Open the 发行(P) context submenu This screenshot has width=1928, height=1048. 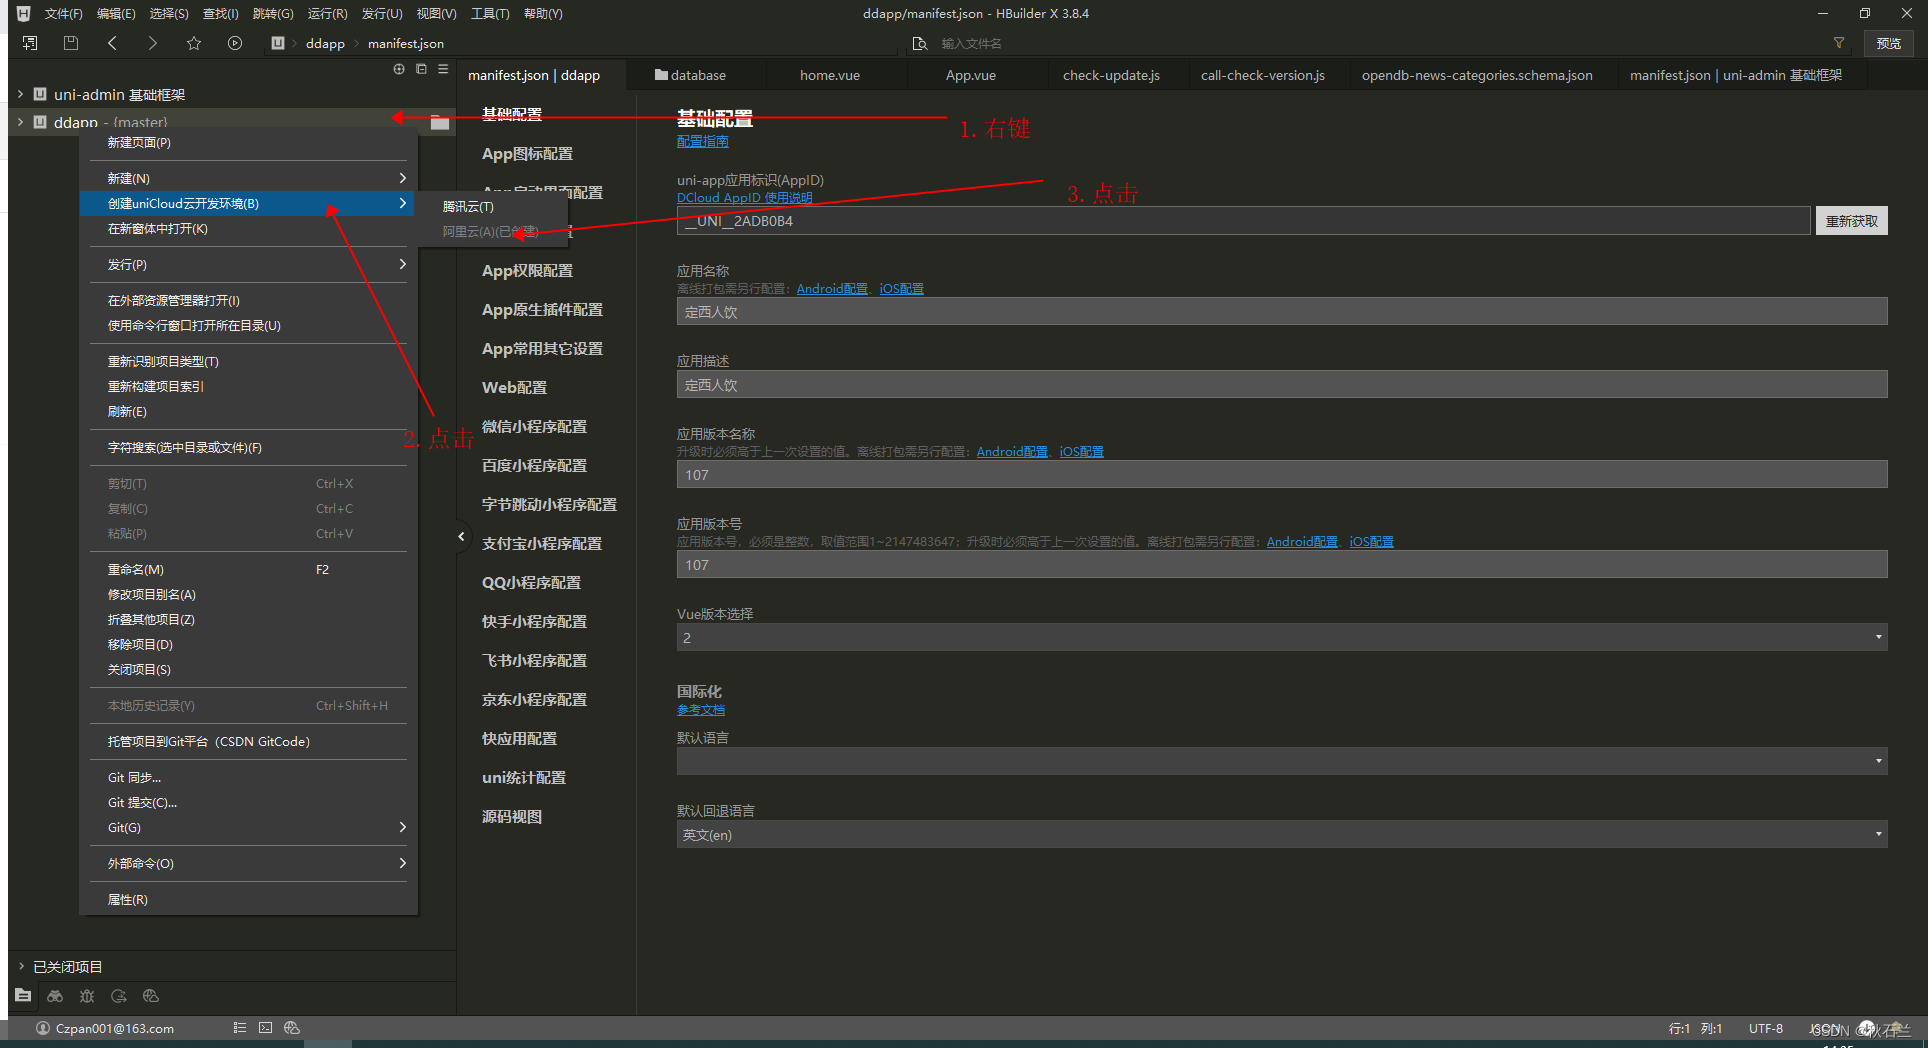click(248, 264)
